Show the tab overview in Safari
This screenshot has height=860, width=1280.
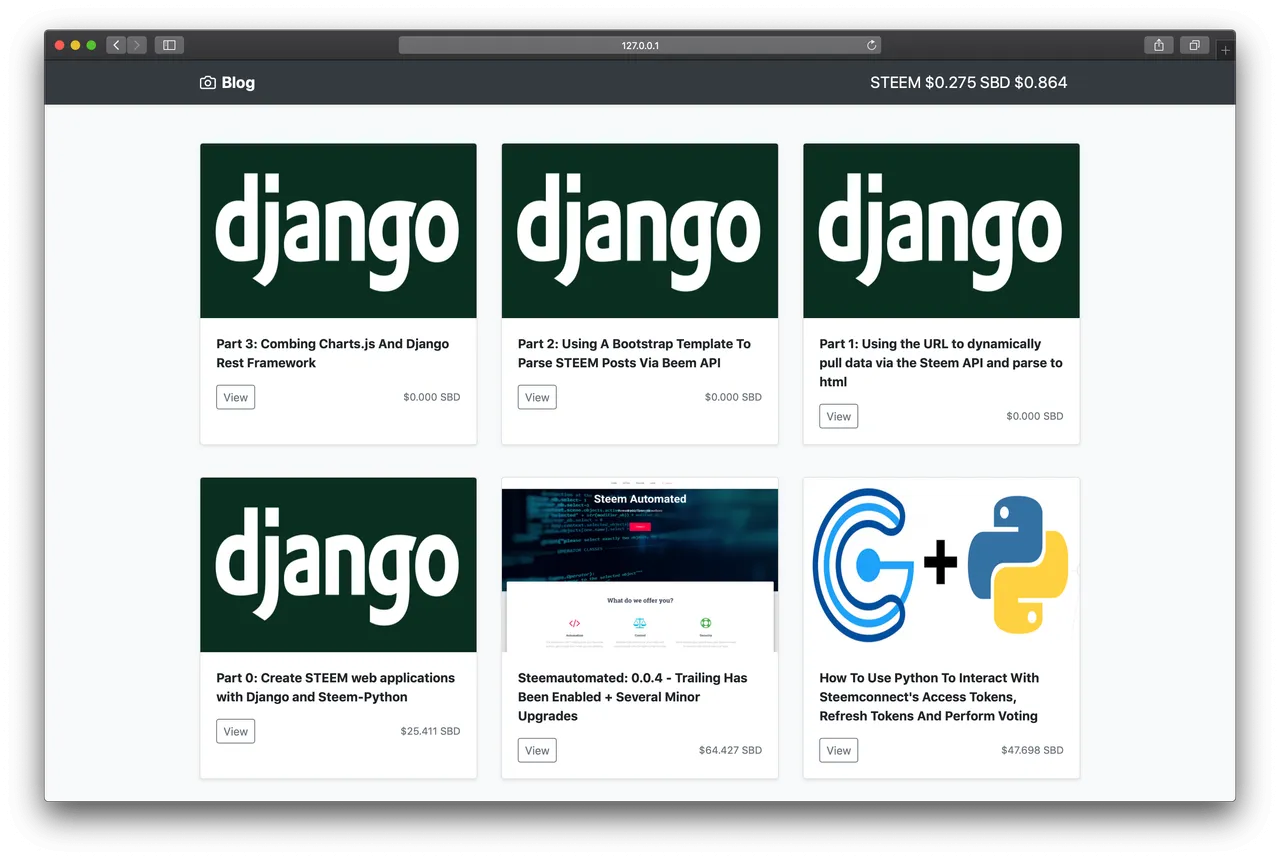click(1194, 45)
